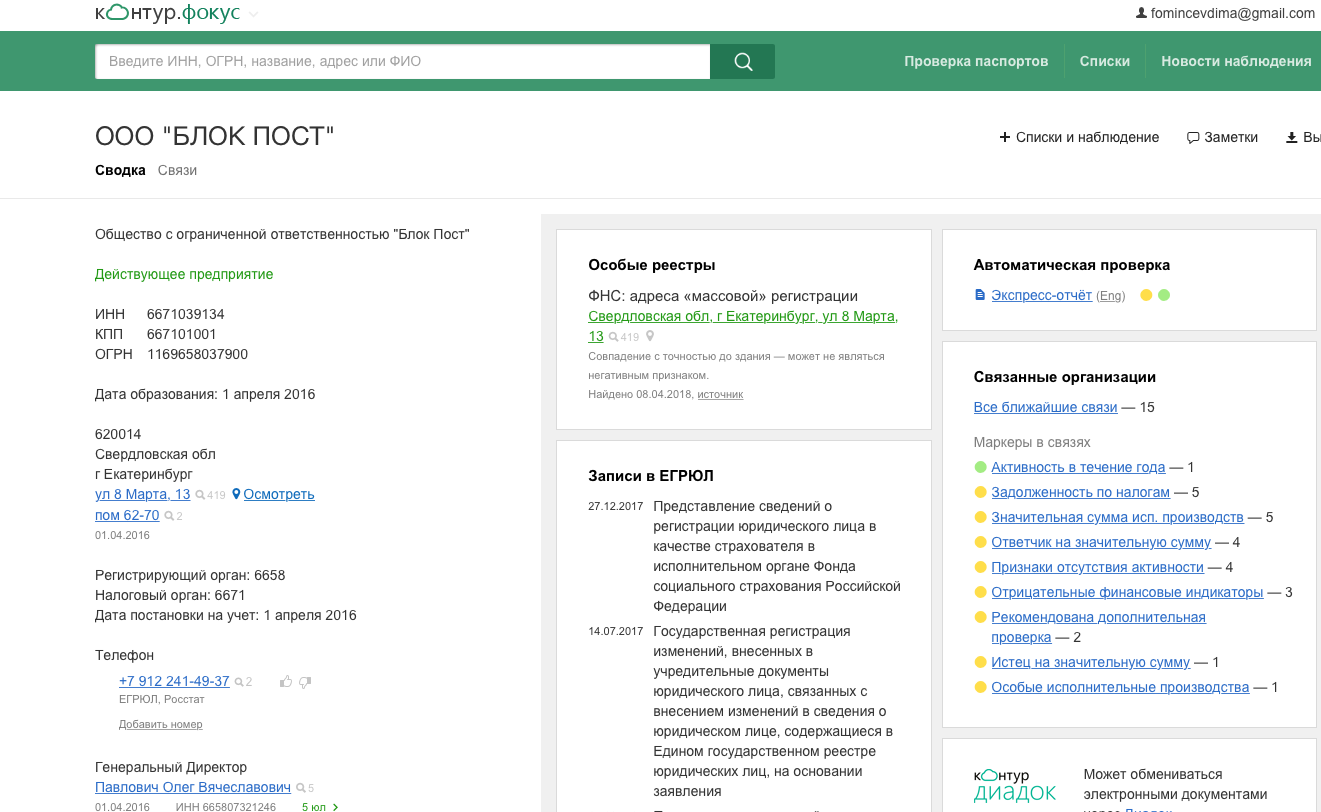1321x812 pixels.
Task: Open Задолженность по налогам marker link
Action: [1080, 492]
